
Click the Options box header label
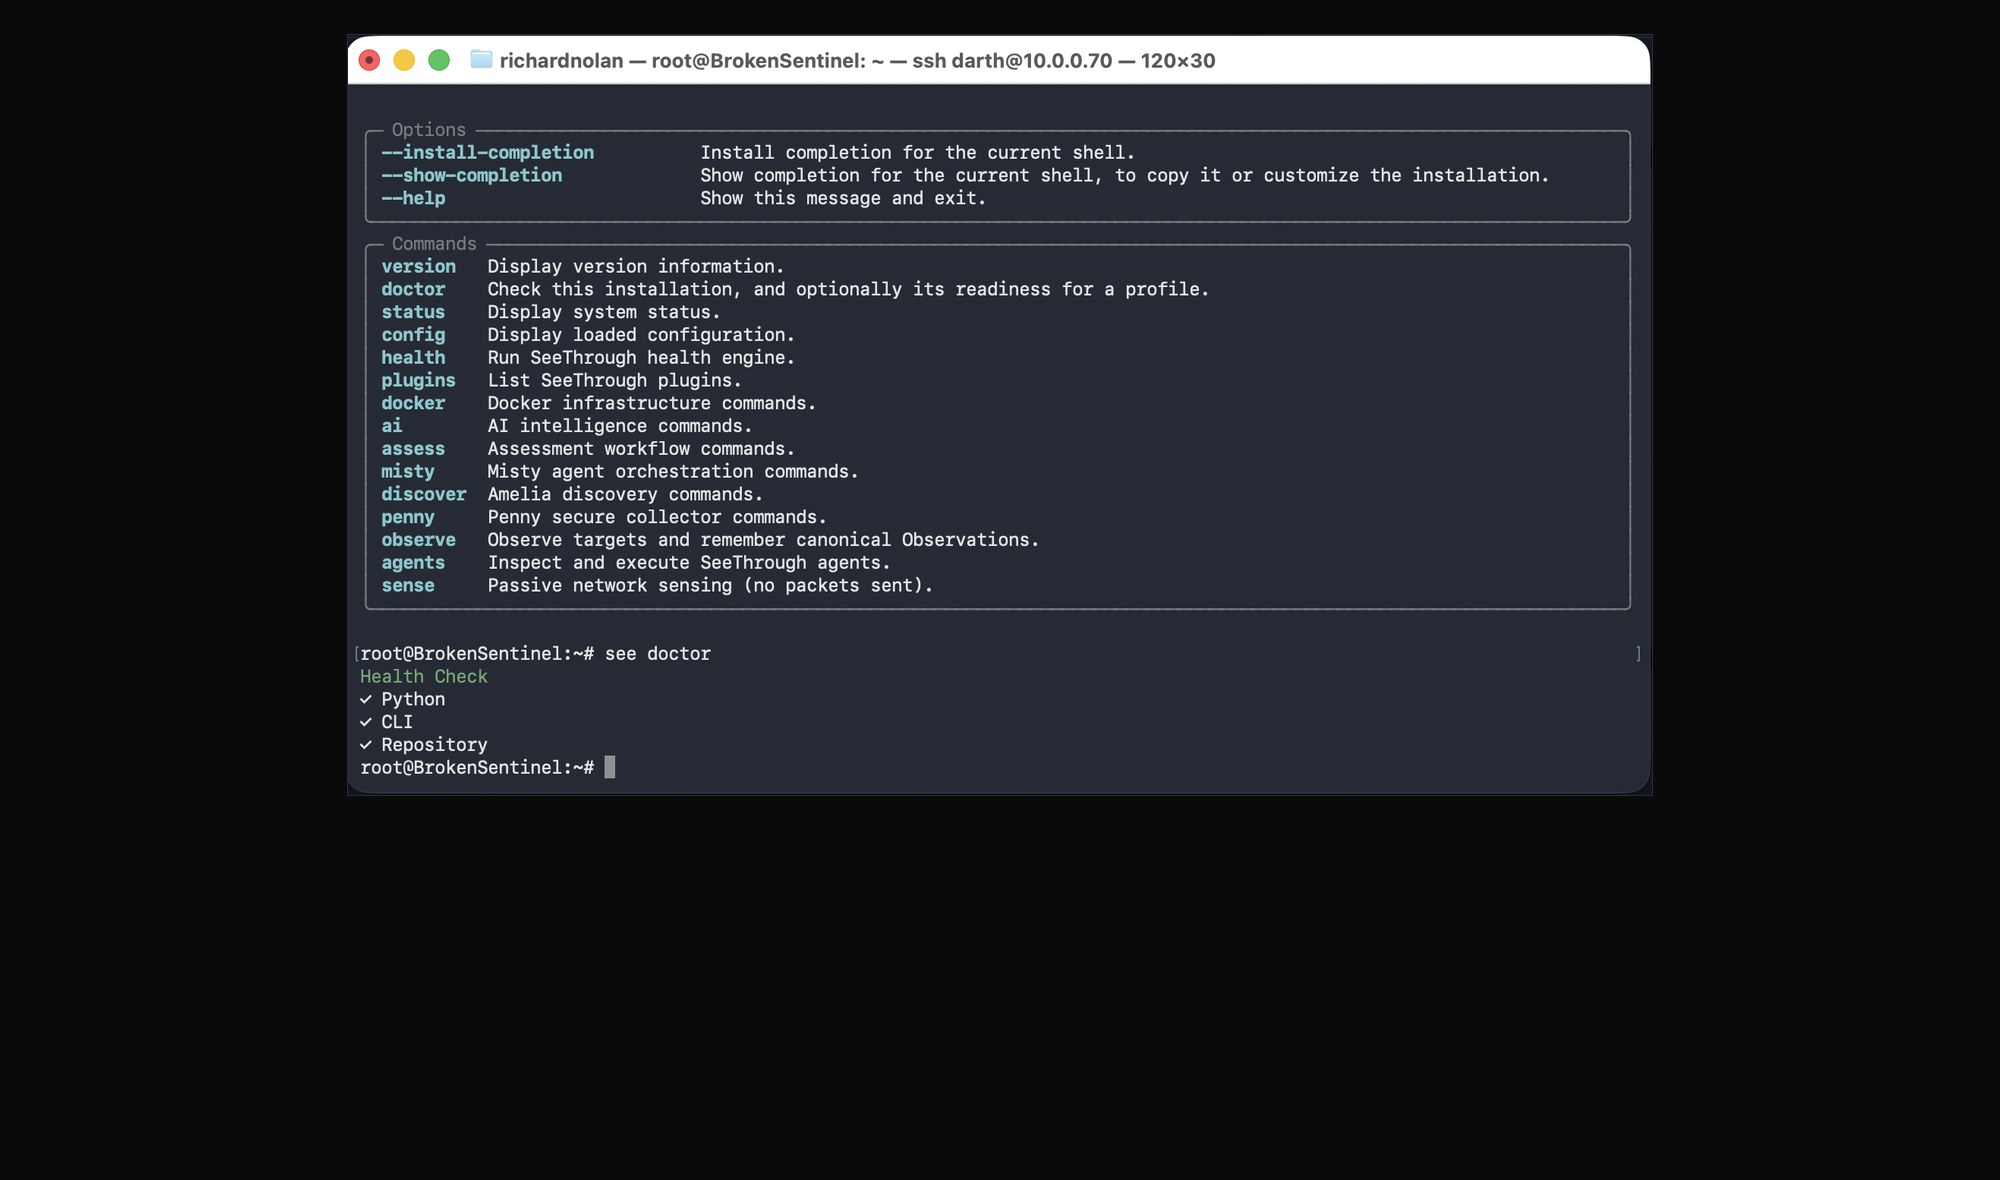[429, 129]
